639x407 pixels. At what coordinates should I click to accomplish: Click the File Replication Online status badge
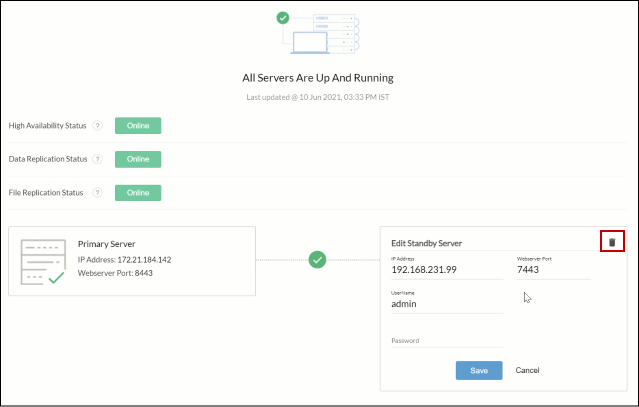click(x=138, y=192)
